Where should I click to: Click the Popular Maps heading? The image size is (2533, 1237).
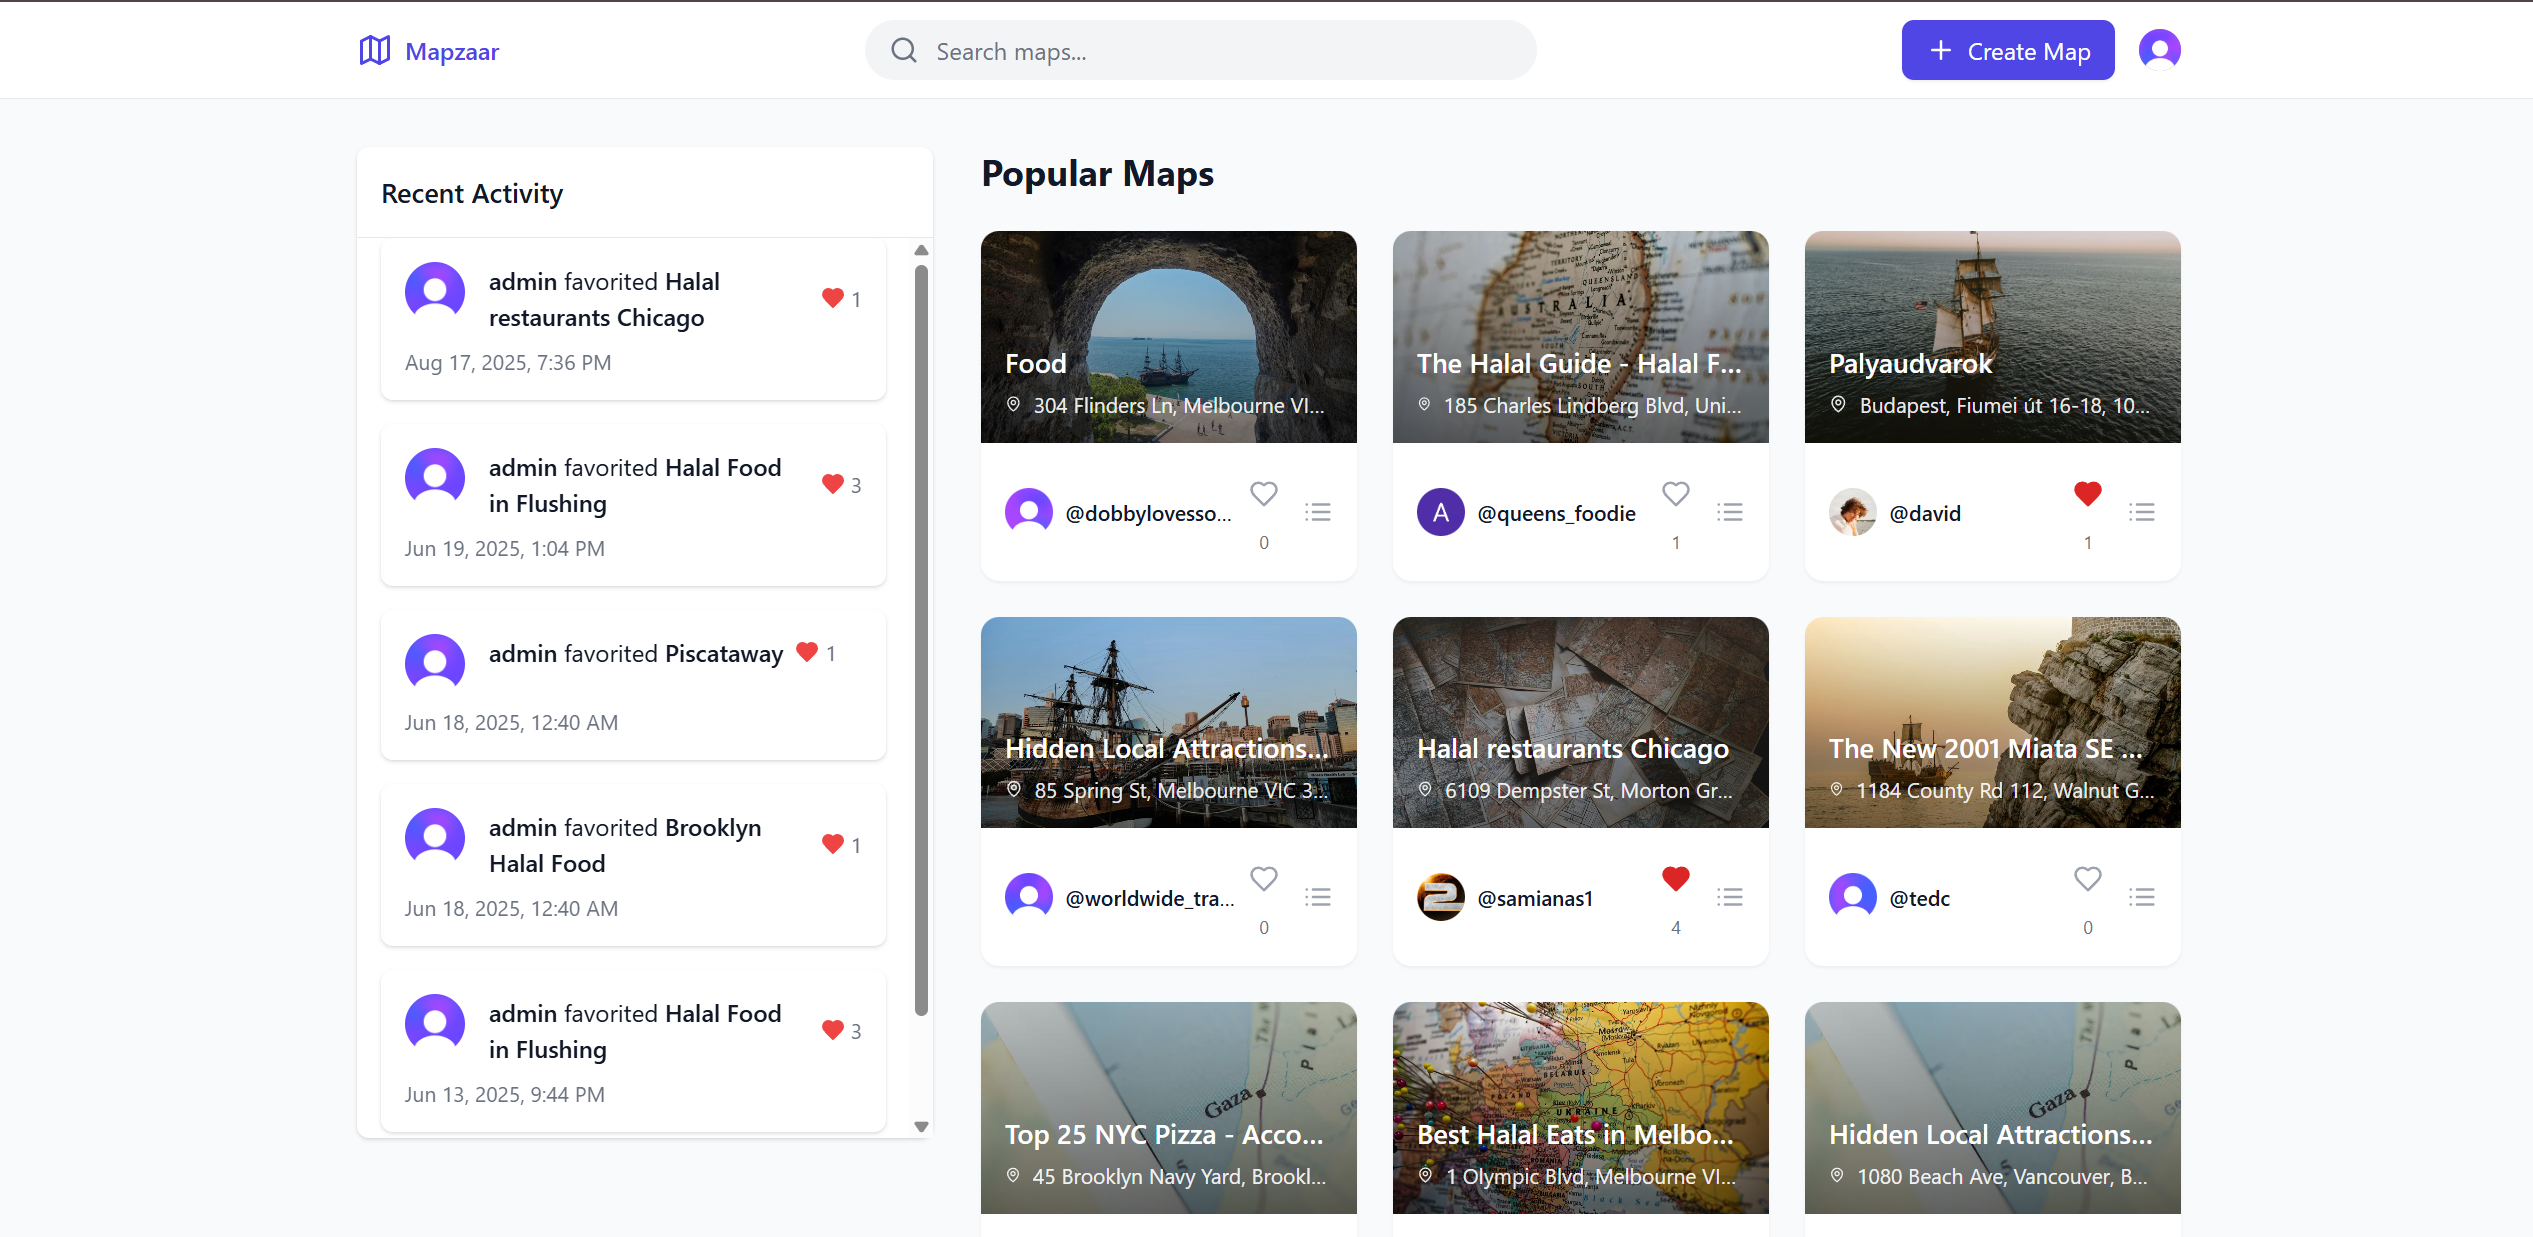coord(1097,173)
